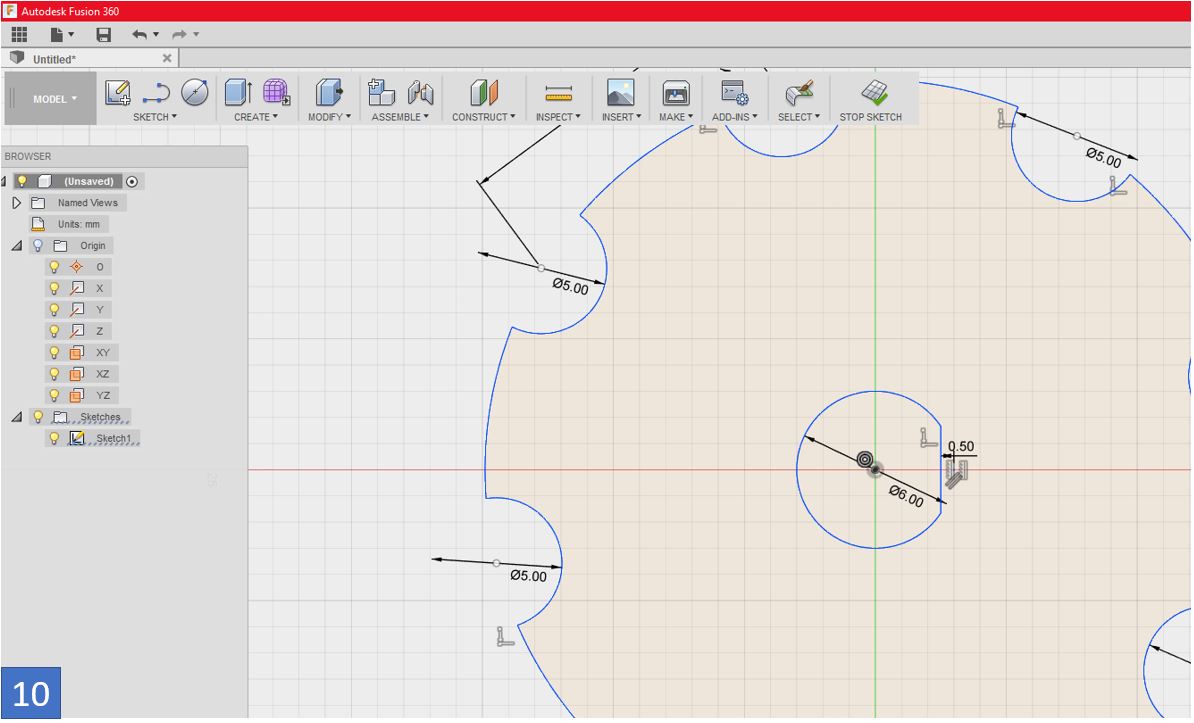Click the 0.50 dimension value in sketch
Screen dimensions: 1194x723
tap(961, 447)
